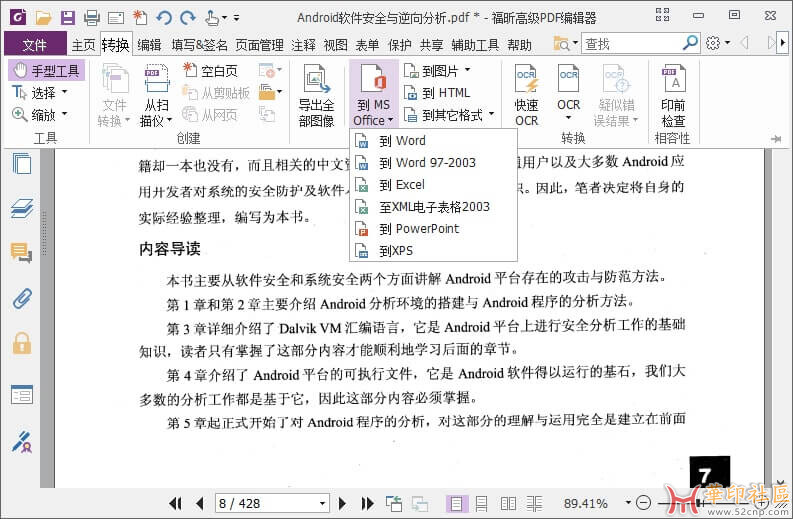
Task: Switch to the Protect (保护) tab
Action: (x=400, y=45)
